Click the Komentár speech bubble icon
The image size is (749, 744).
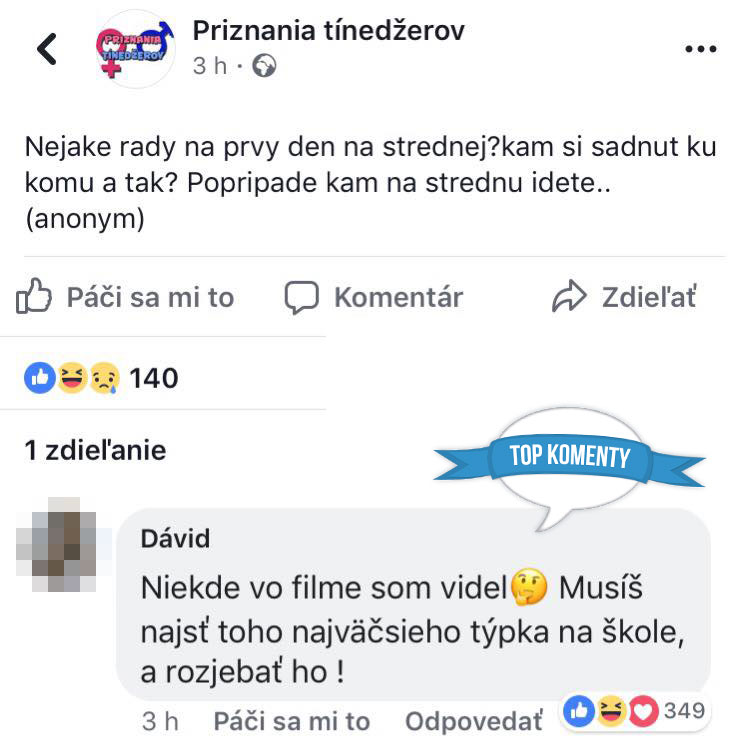[x=301, y=297]
